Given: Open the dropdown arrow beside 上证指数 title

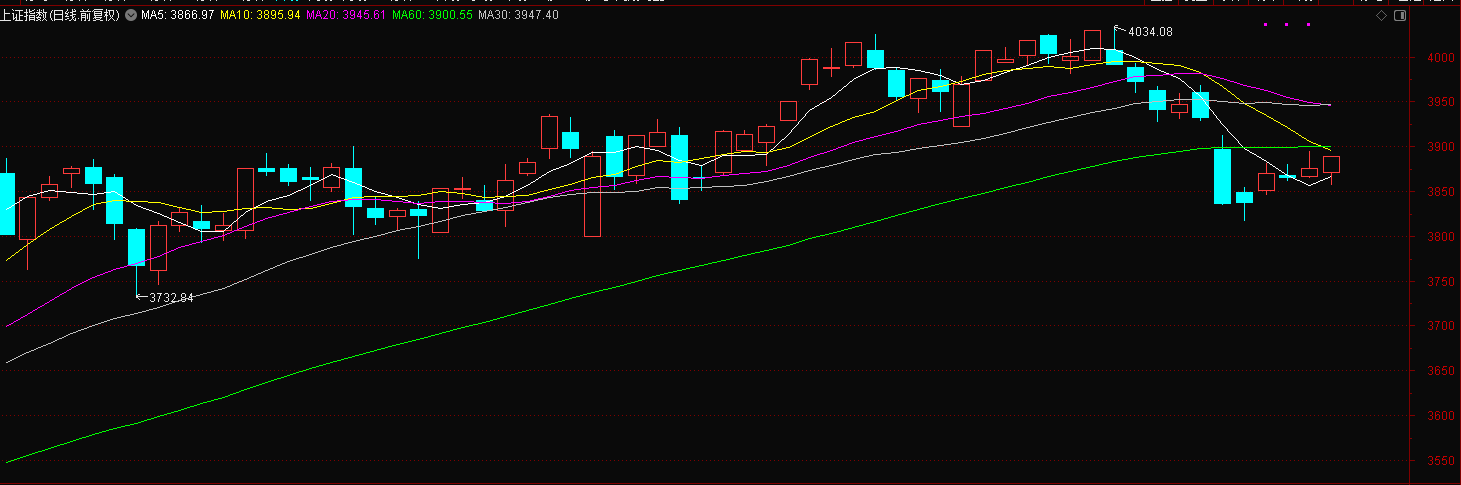Looking at the screenshot, I should tap(132, 16).
